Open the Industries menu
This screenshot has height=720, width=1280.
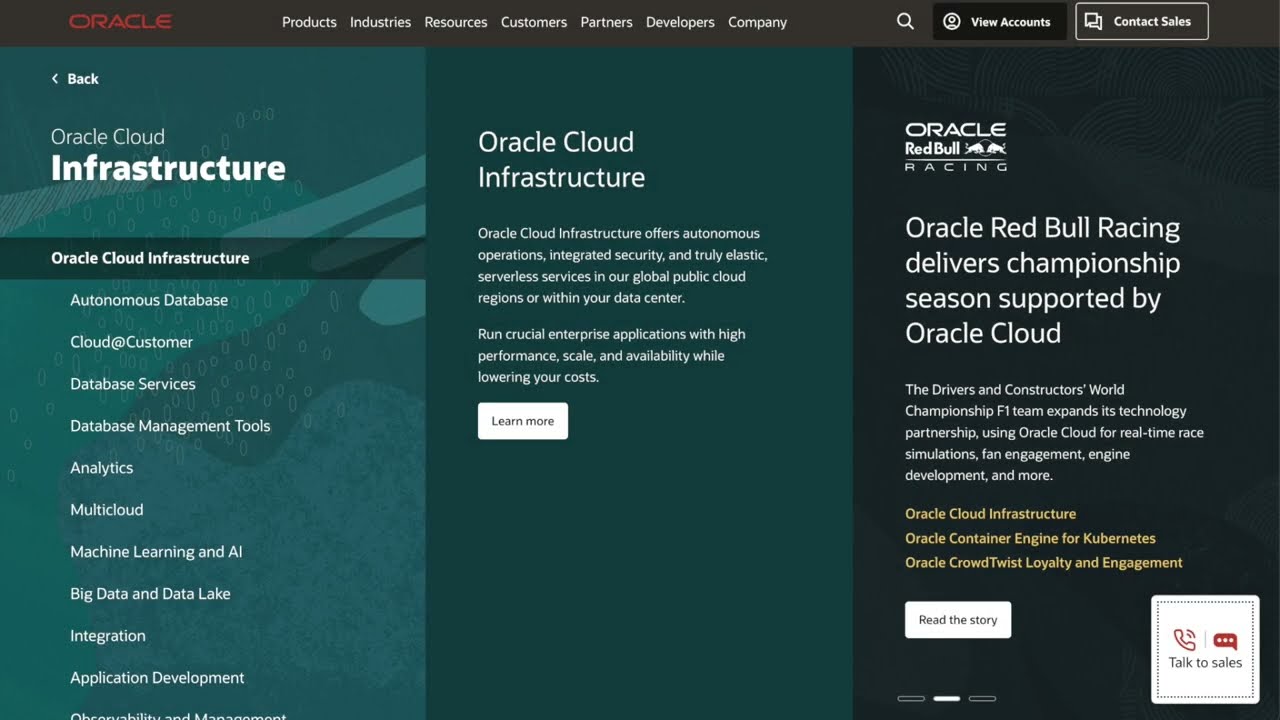click(380, 22)
